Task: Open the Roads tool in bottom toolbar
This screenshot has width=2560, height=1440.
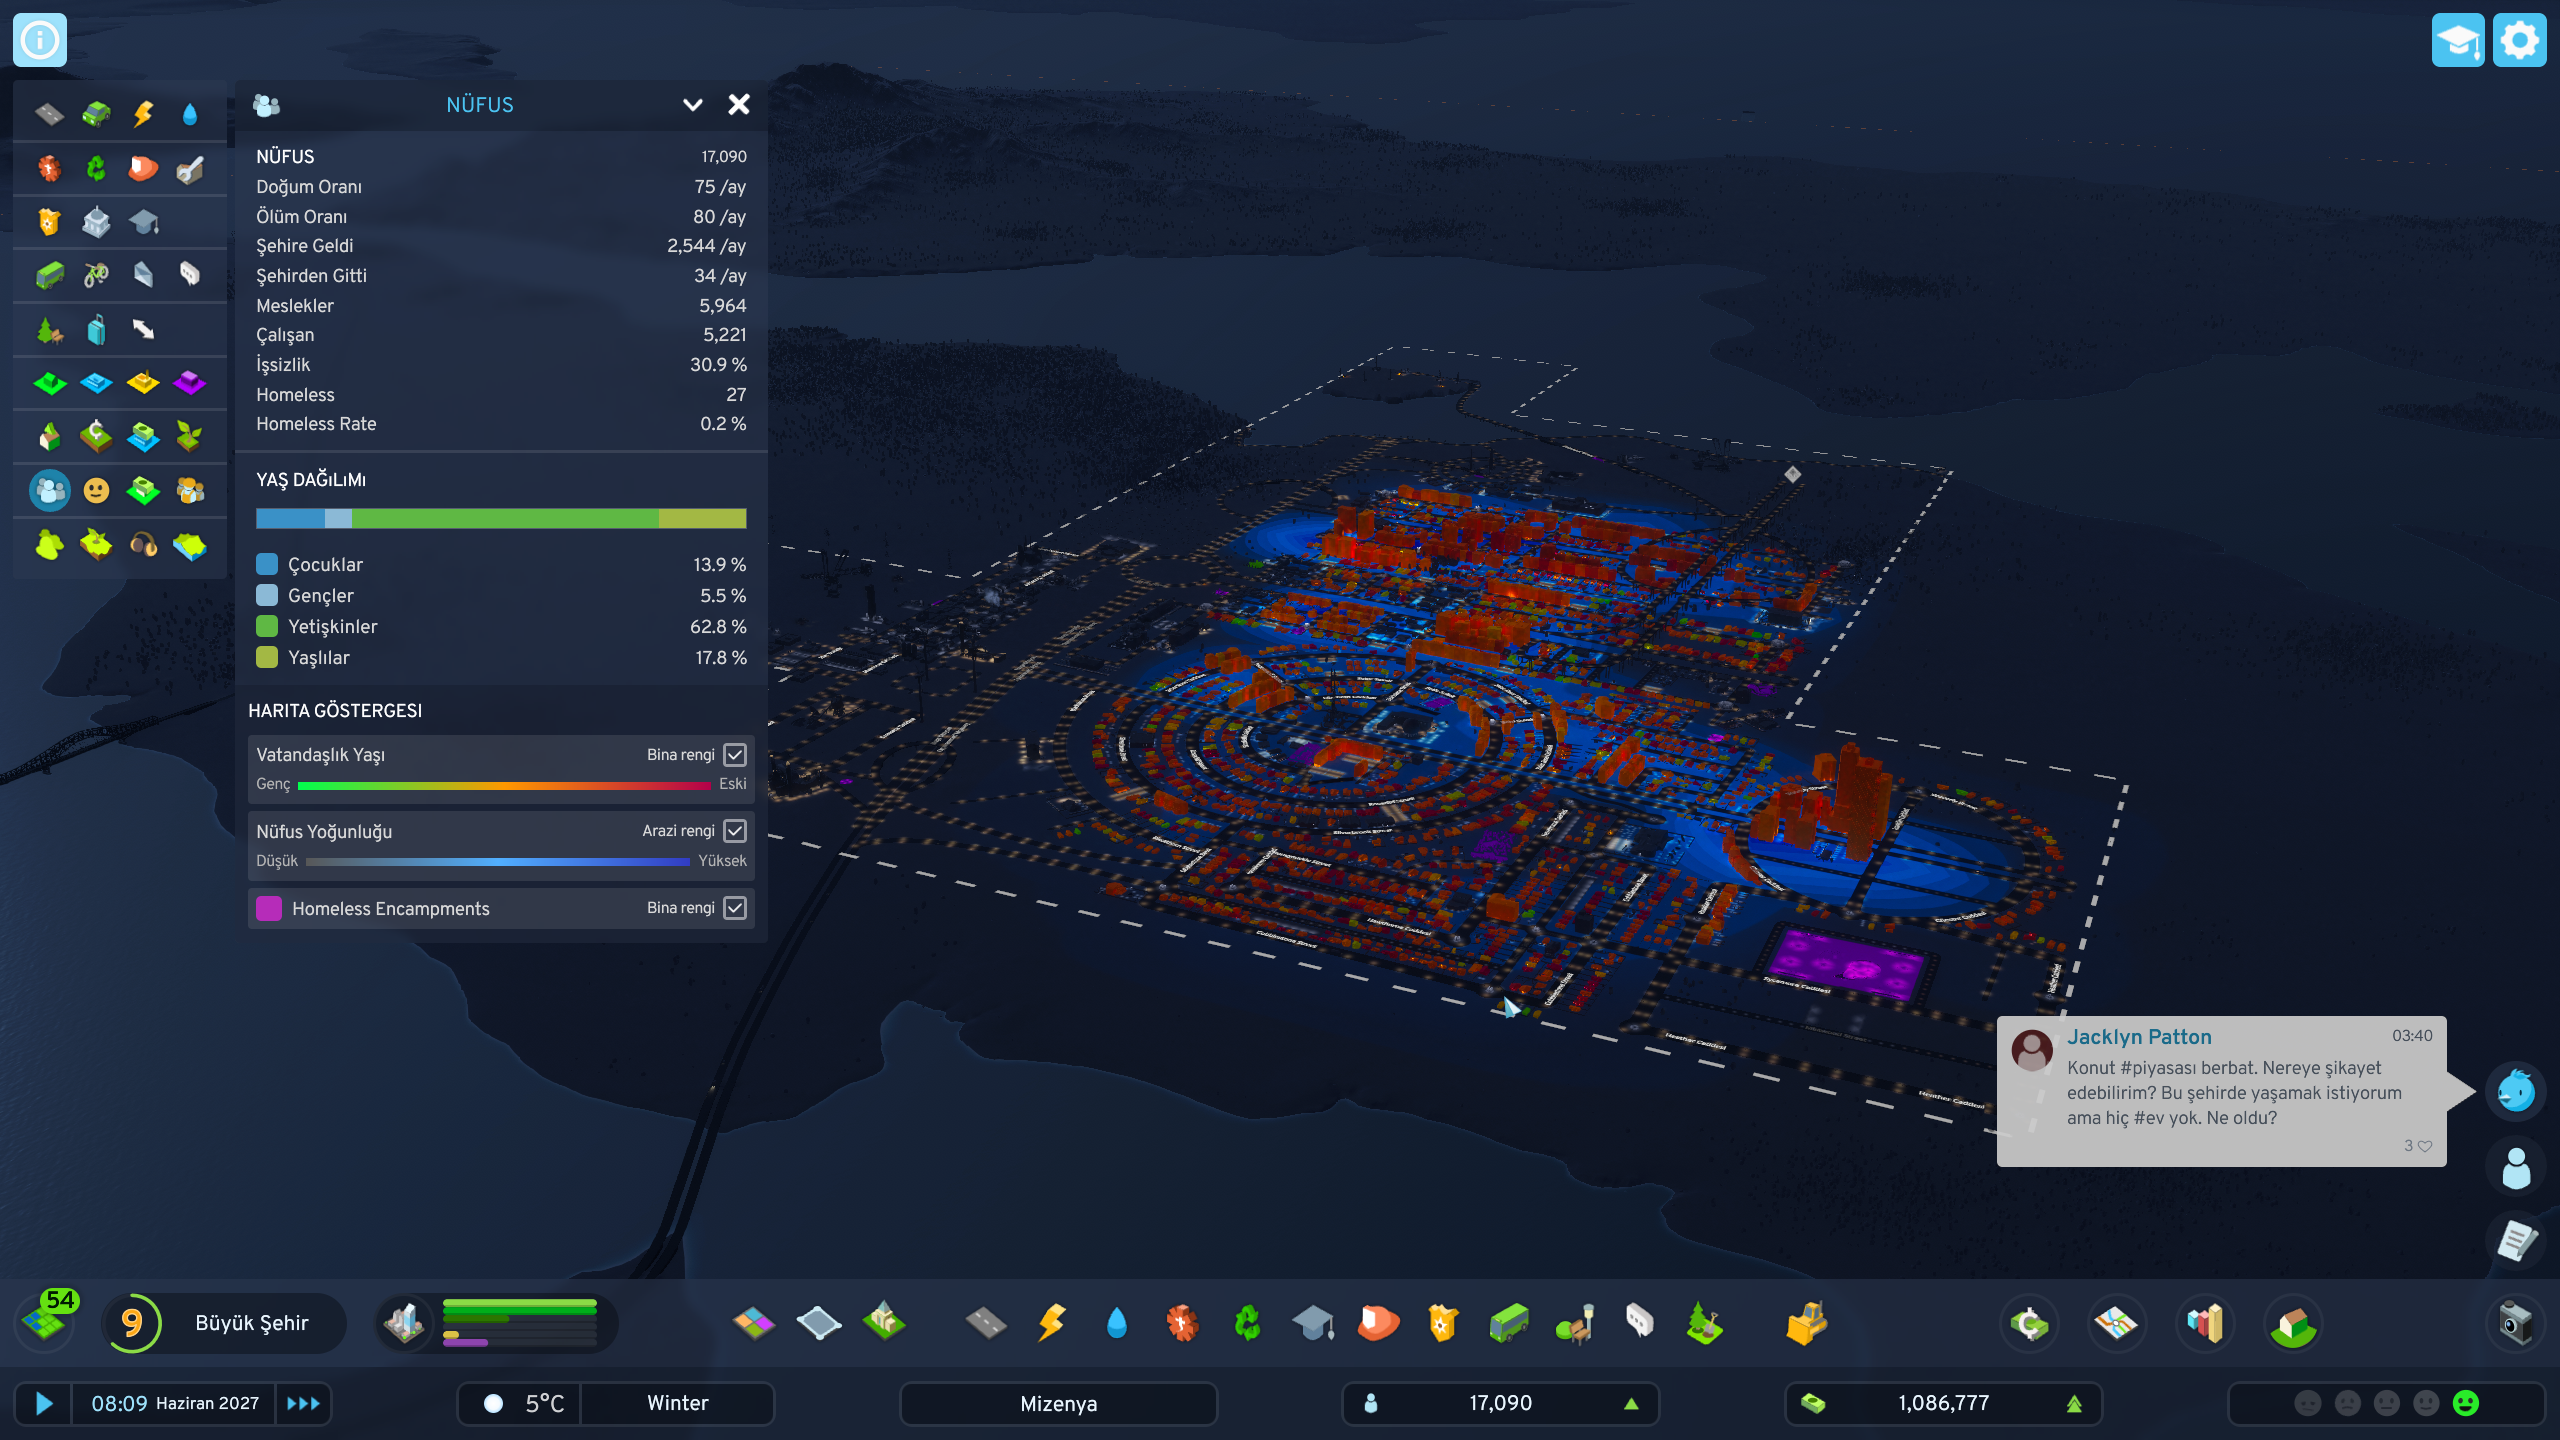Action: point(986,1323)
